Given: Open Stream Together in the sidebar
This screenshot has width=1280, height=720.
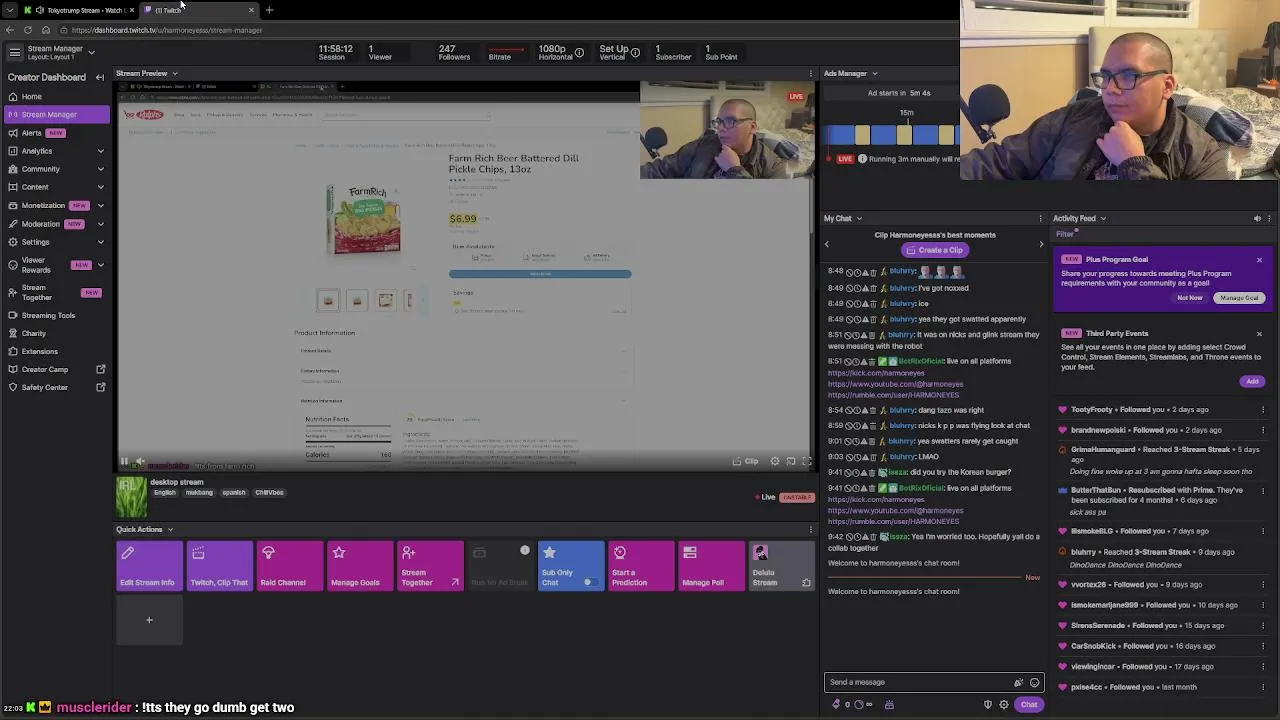Looking at the screenshot, I should [55, 292].
